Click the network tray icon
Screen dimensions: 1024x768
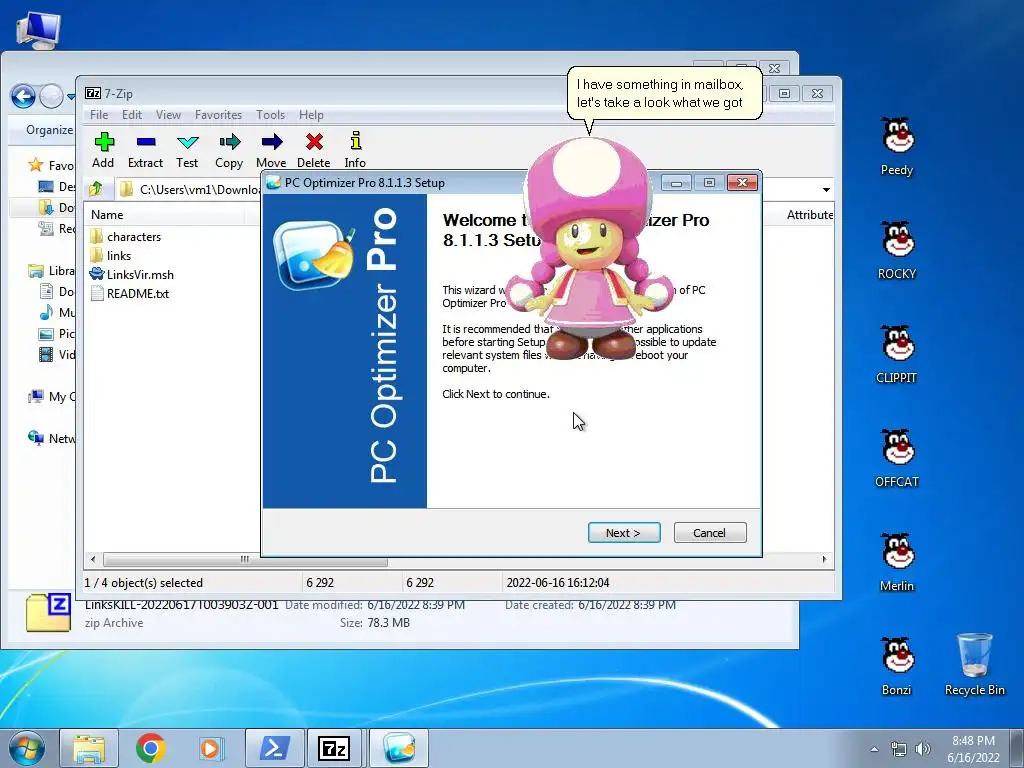[899, 748]
